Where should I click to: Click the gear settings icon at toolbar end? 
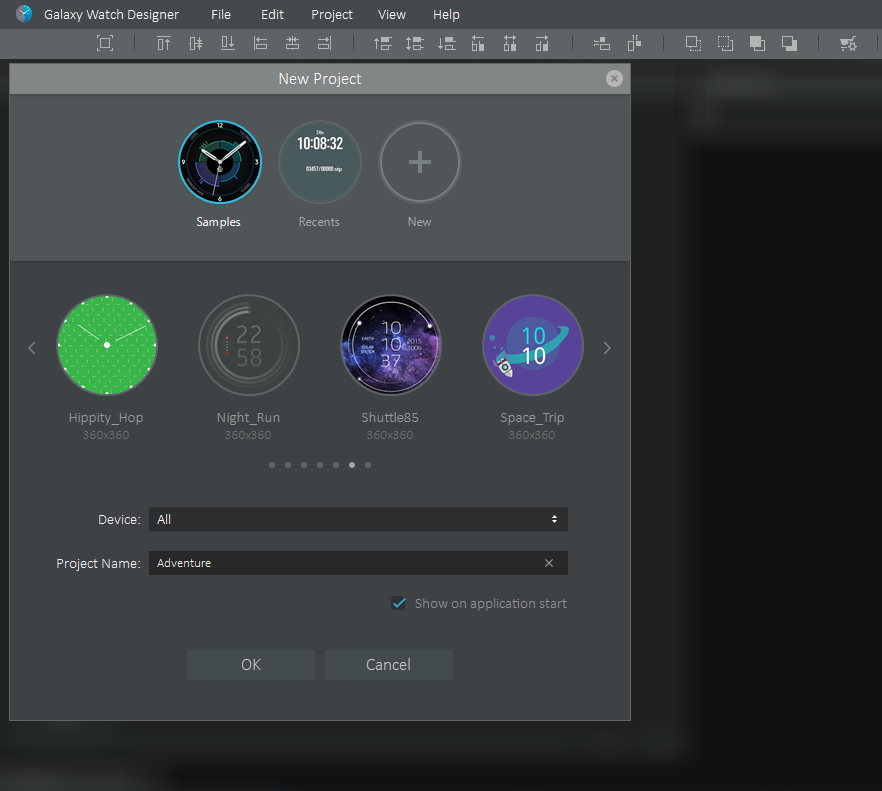848,43
